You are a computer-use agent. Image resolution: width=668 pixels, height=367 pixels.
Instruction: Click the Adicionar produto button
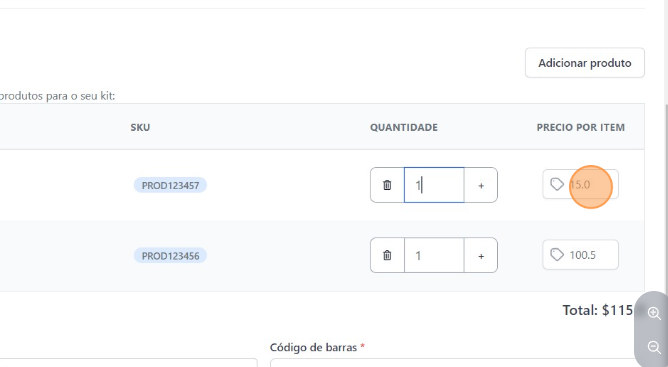pos(584,63)
